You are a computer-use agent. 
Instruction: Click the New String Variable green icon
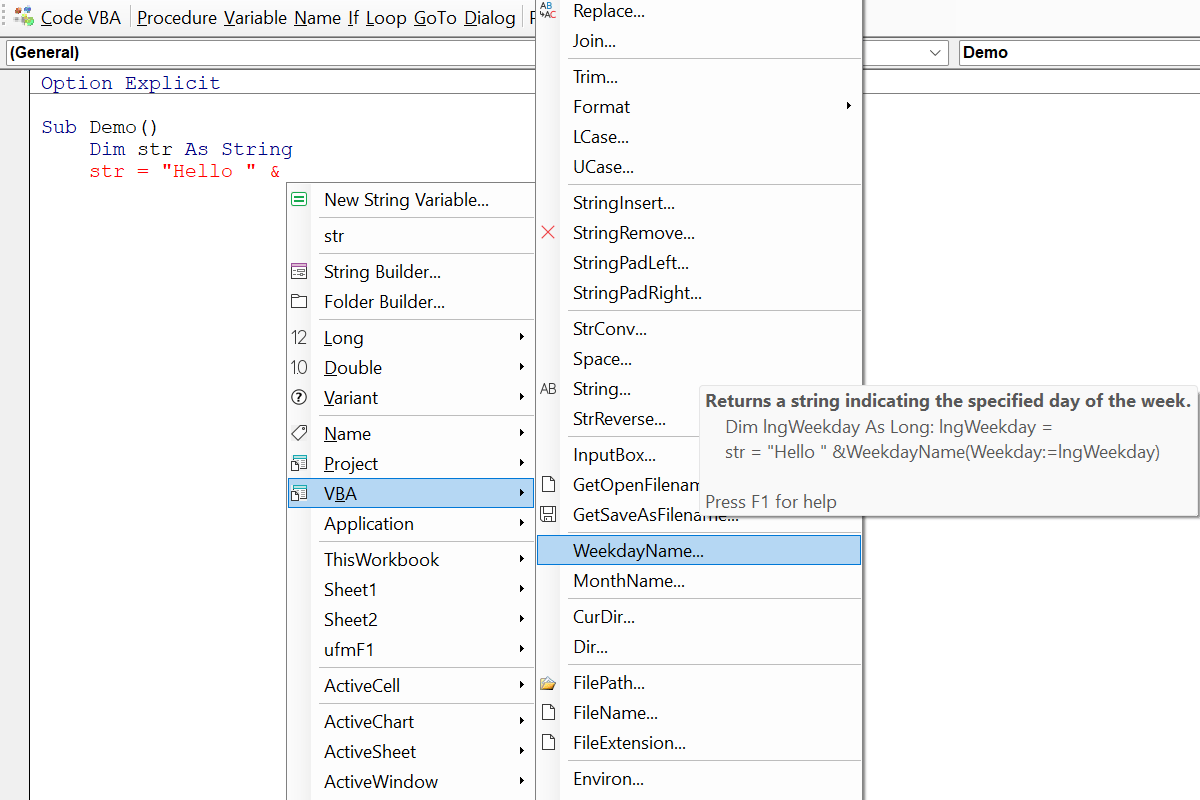[x=299, y=199]
